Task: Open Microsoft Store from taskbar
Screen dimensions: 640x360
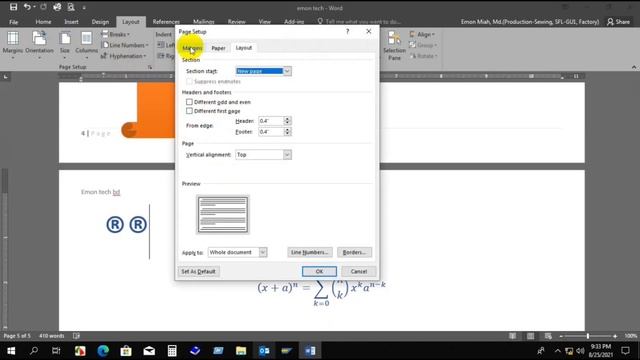Action: tap(126, 351)
